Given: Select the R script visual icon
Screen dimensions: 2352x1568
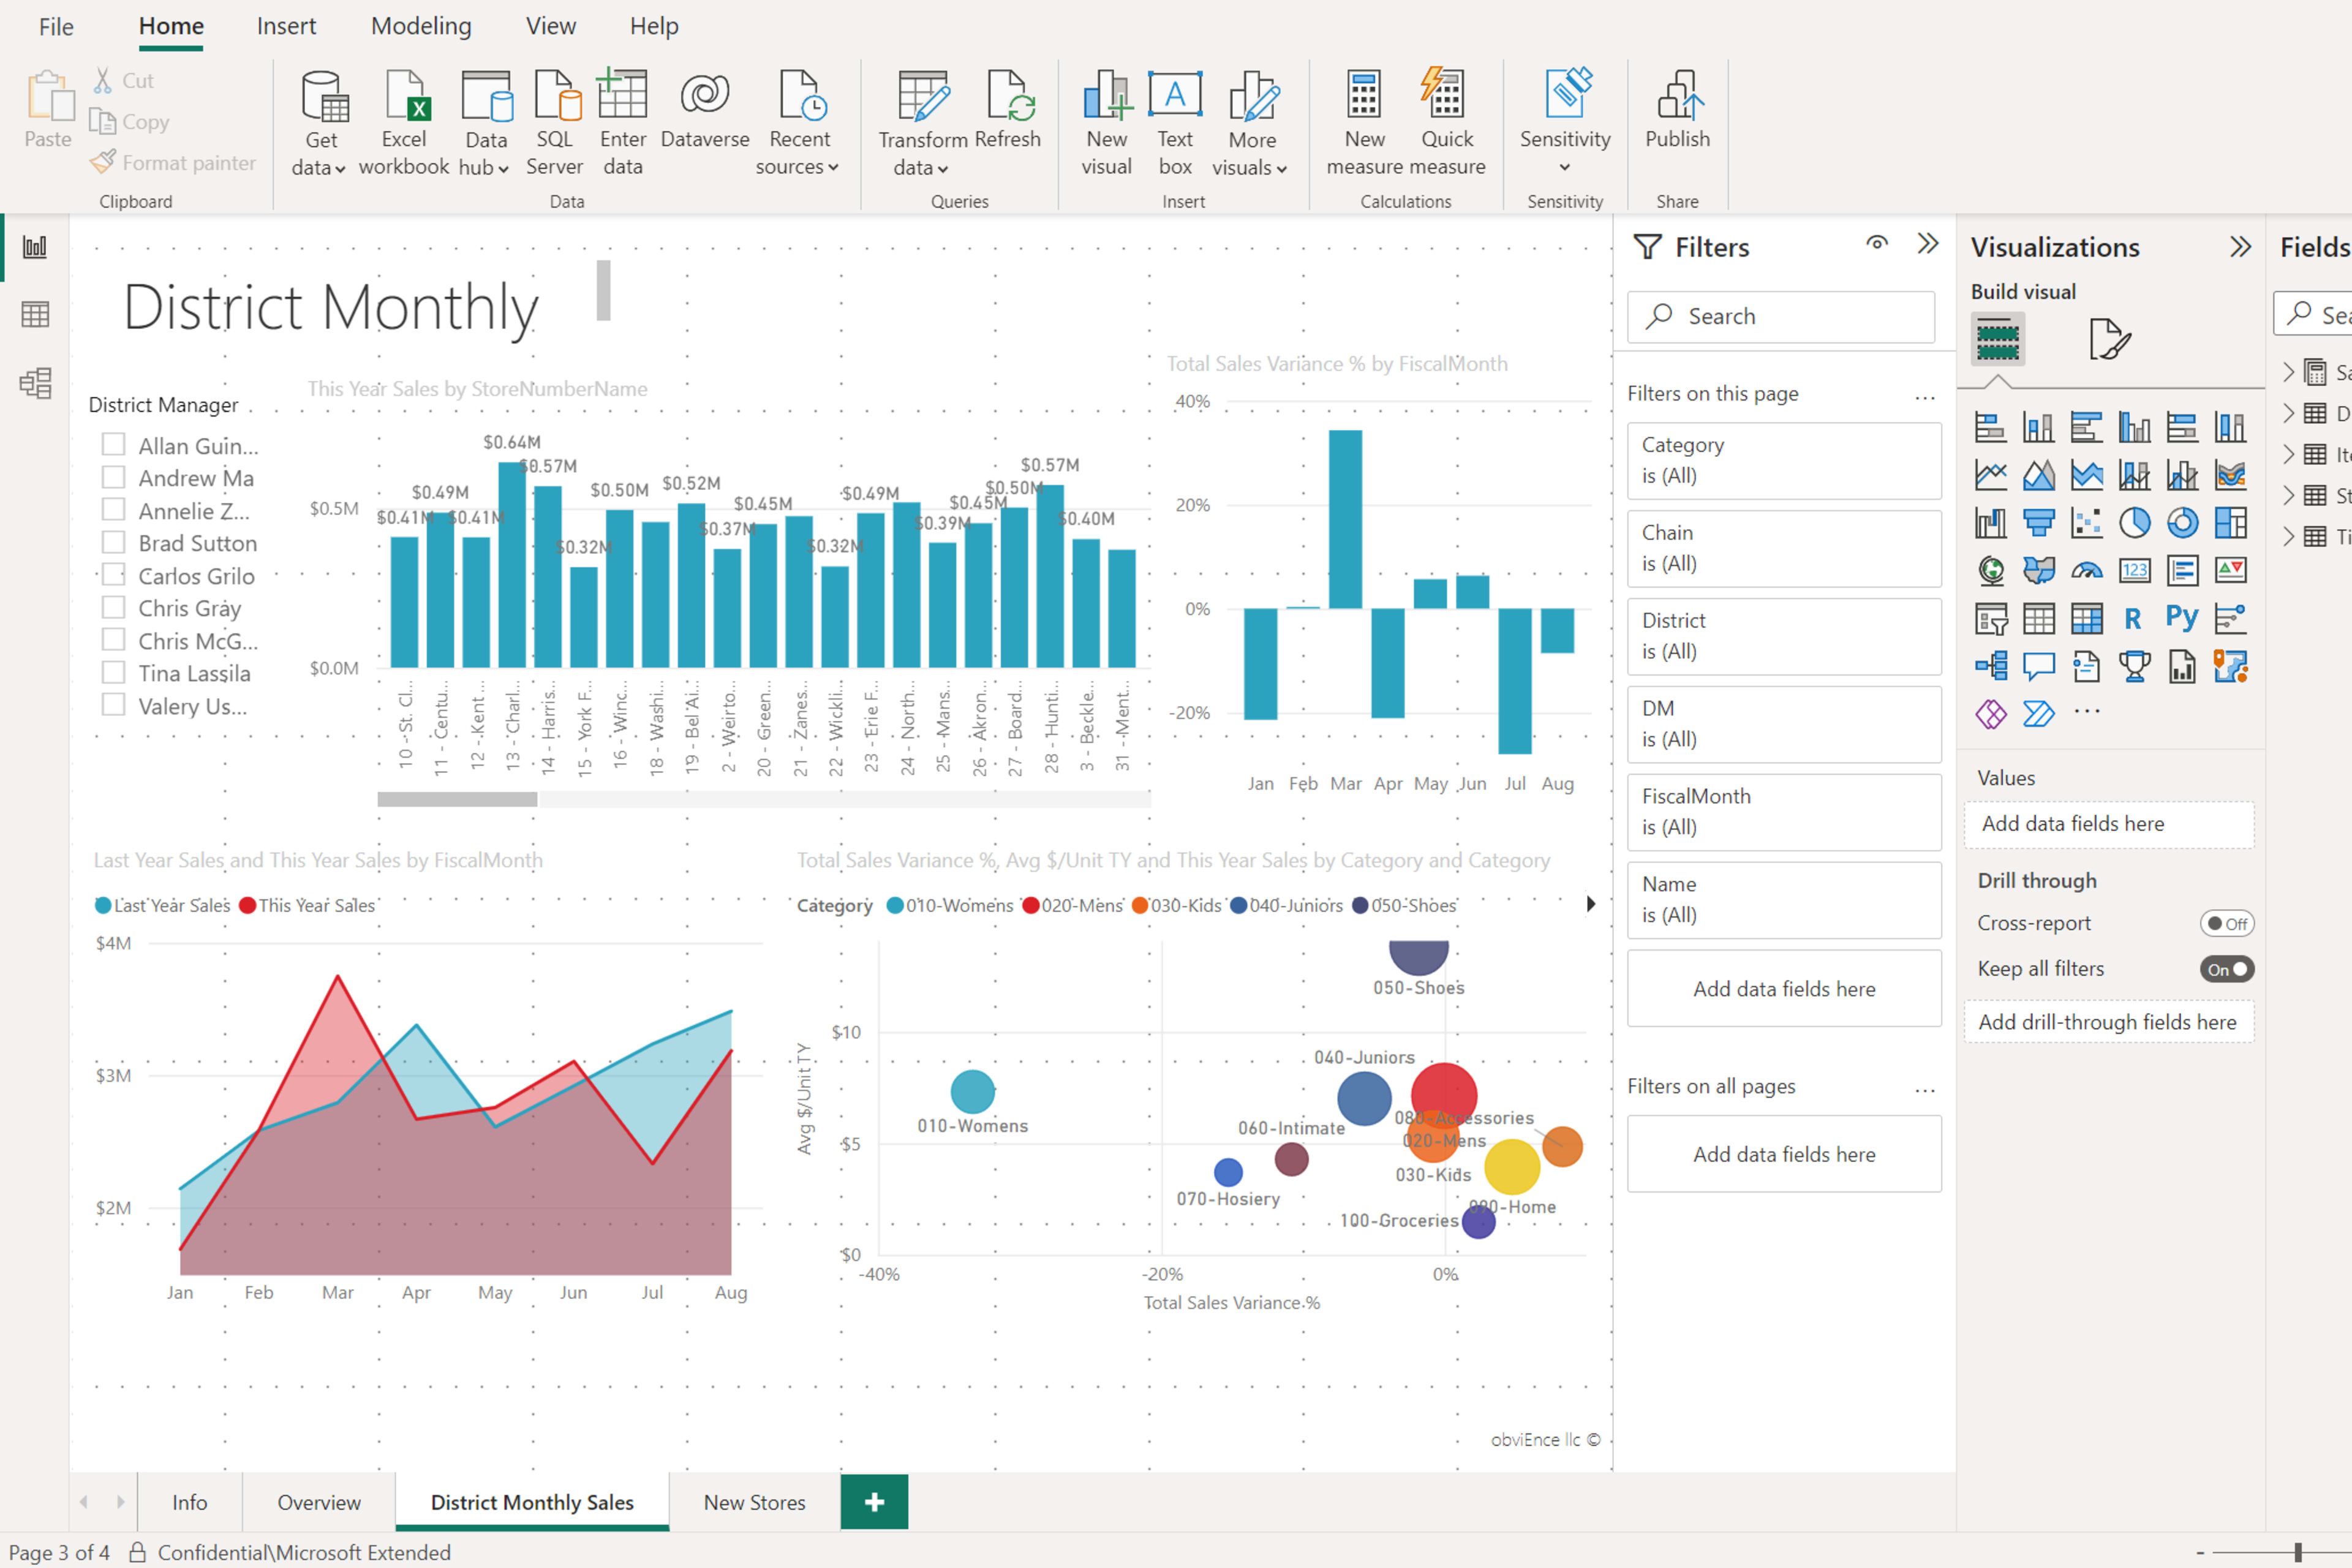Looking at the screenshot, I should pos(2134,618).
